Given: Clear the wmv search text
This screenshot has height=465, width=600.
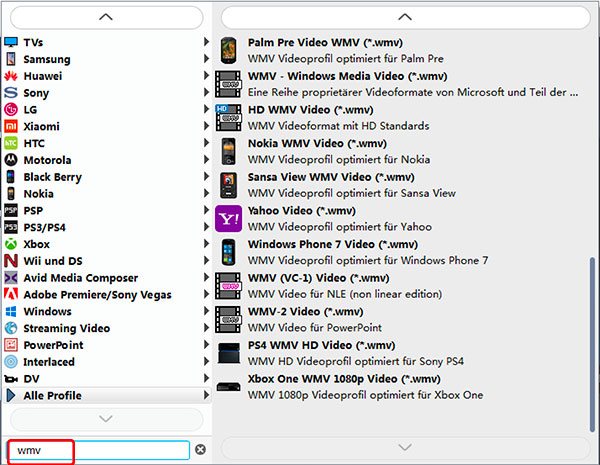Looking at the screenshot, I should click(200, 449).
